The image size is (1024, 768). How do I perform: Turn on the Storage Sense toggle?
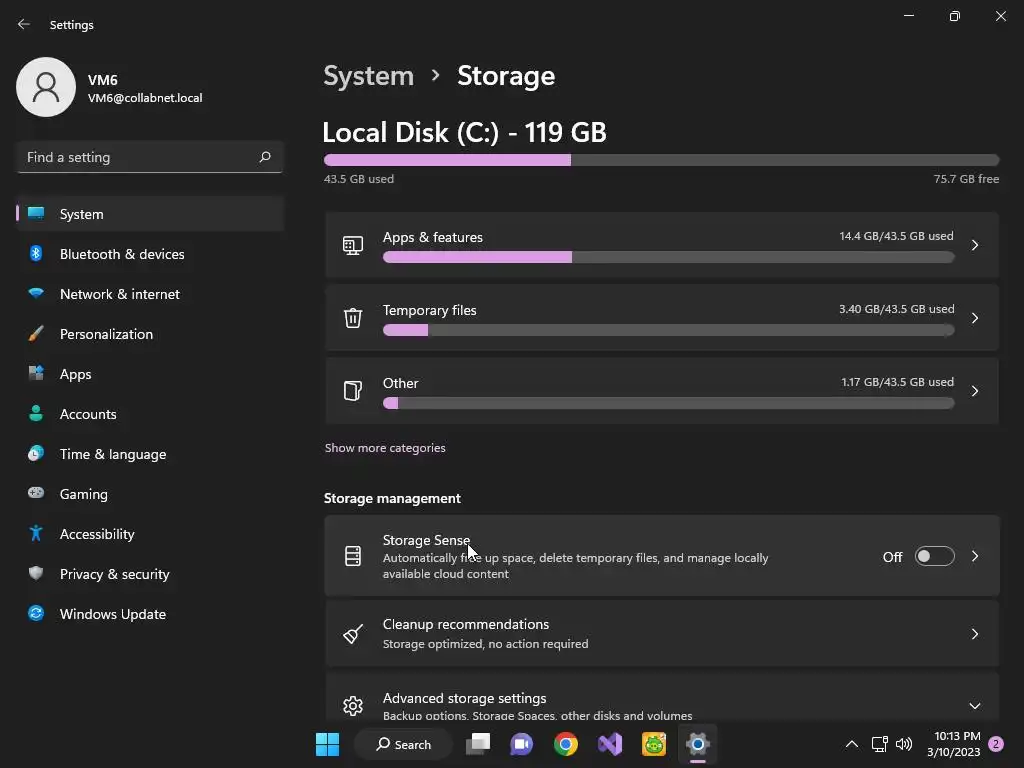tap(934, 557)
